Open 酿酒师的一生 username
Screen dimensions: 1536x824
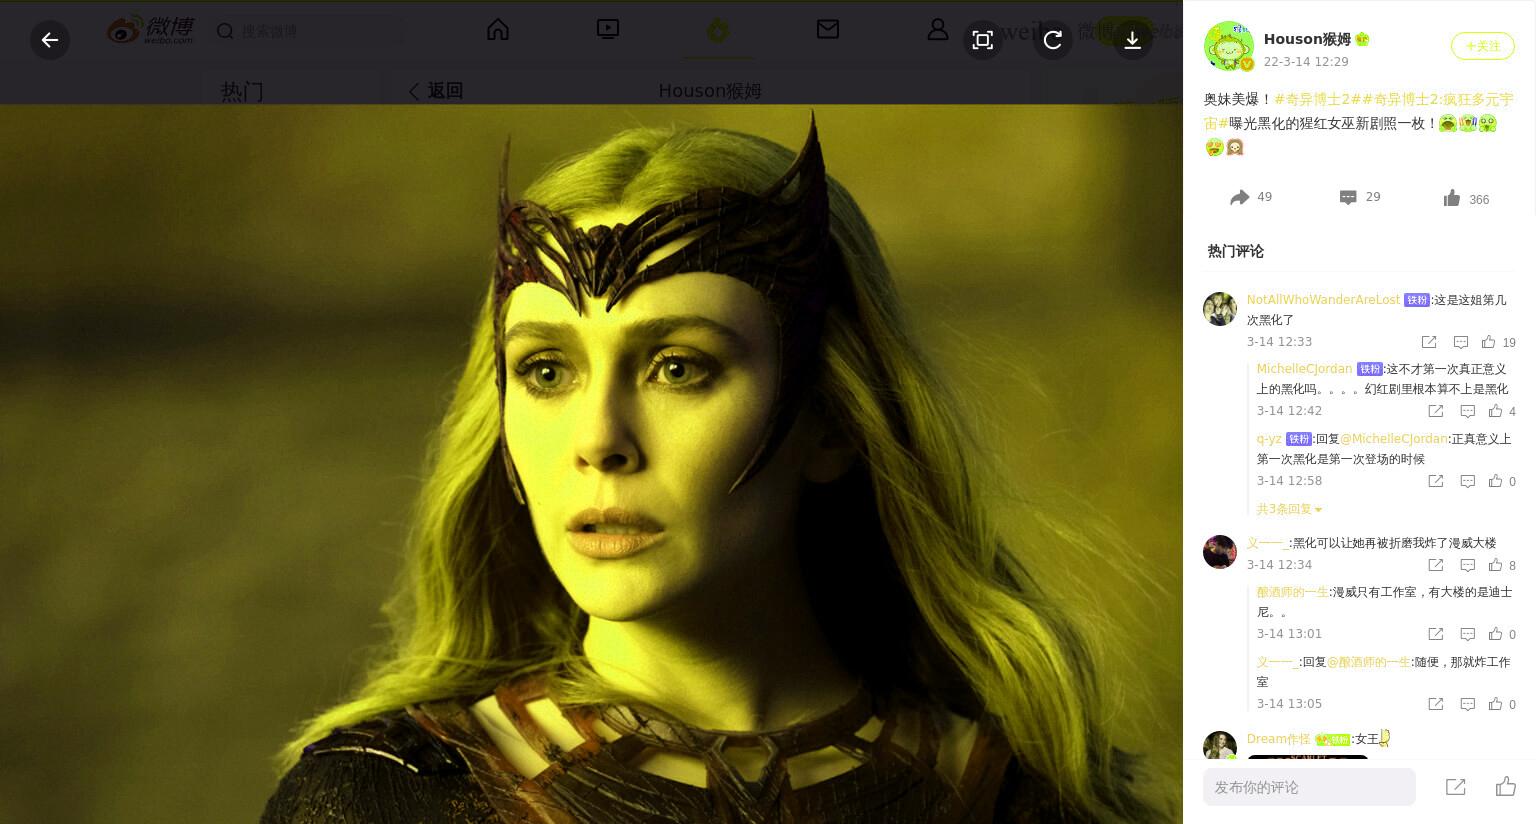pyautogui.click(x=1292, y=592)
